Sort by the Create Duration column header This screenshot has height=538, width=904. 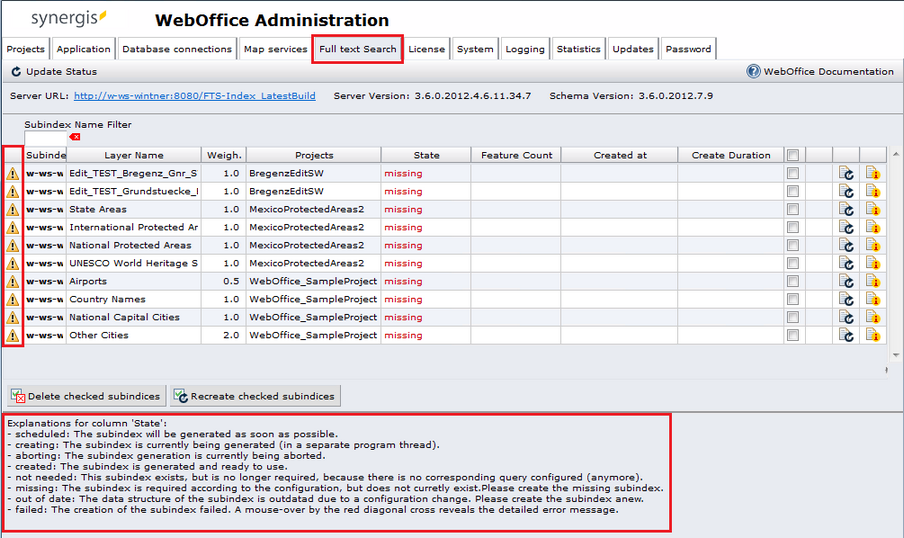(x=731, y=155)
